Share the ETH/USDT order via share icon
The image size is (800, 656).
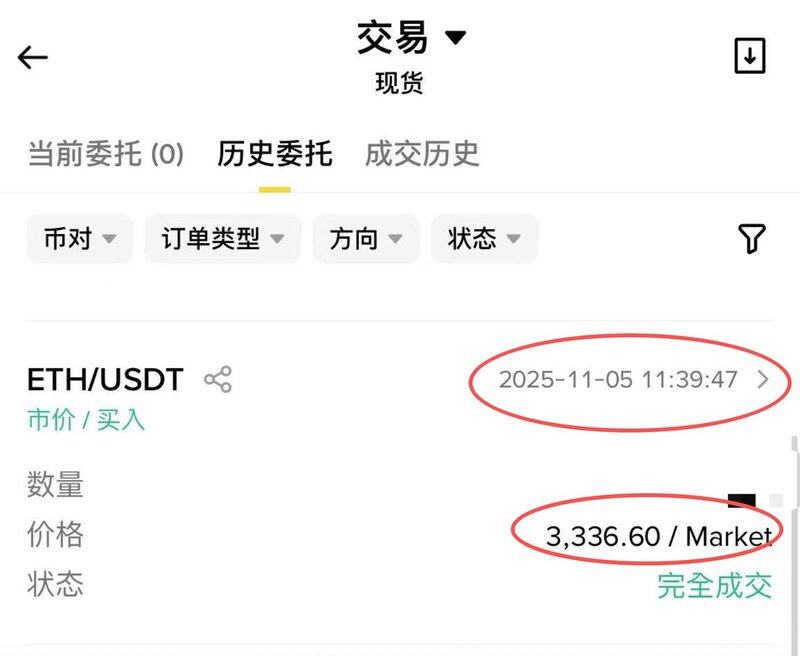pyautogui.click(x=218, y=379)
